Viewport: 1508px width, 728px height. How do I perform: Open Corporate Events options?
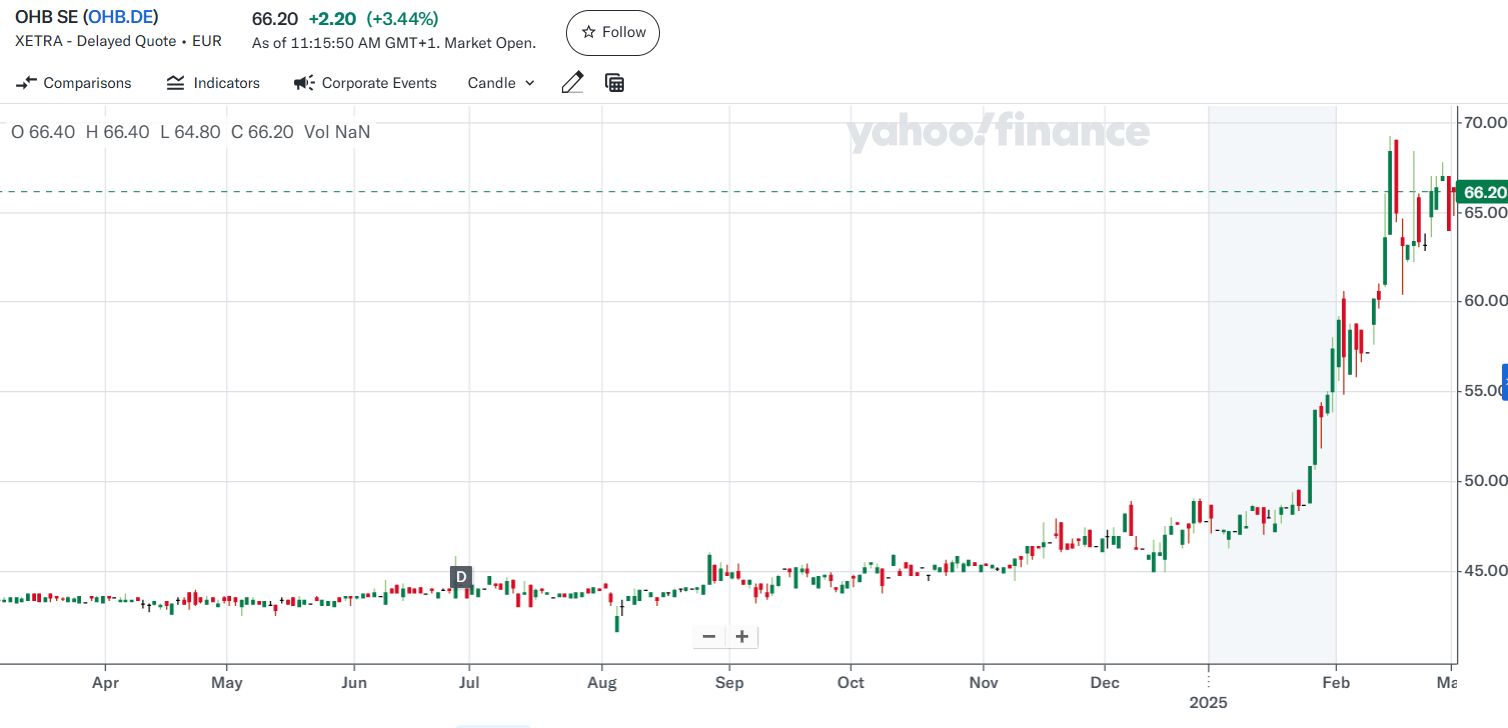[x=365, y=83]
